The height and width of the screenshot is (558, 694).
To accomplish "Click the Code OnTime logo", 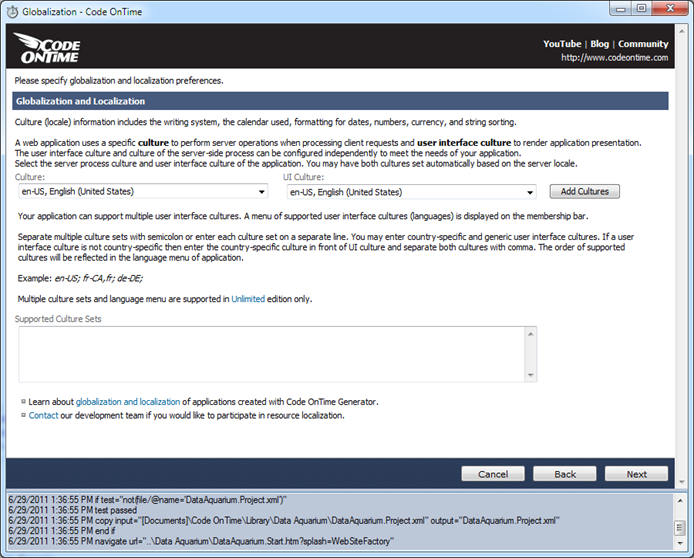I will tap(47, 47).
